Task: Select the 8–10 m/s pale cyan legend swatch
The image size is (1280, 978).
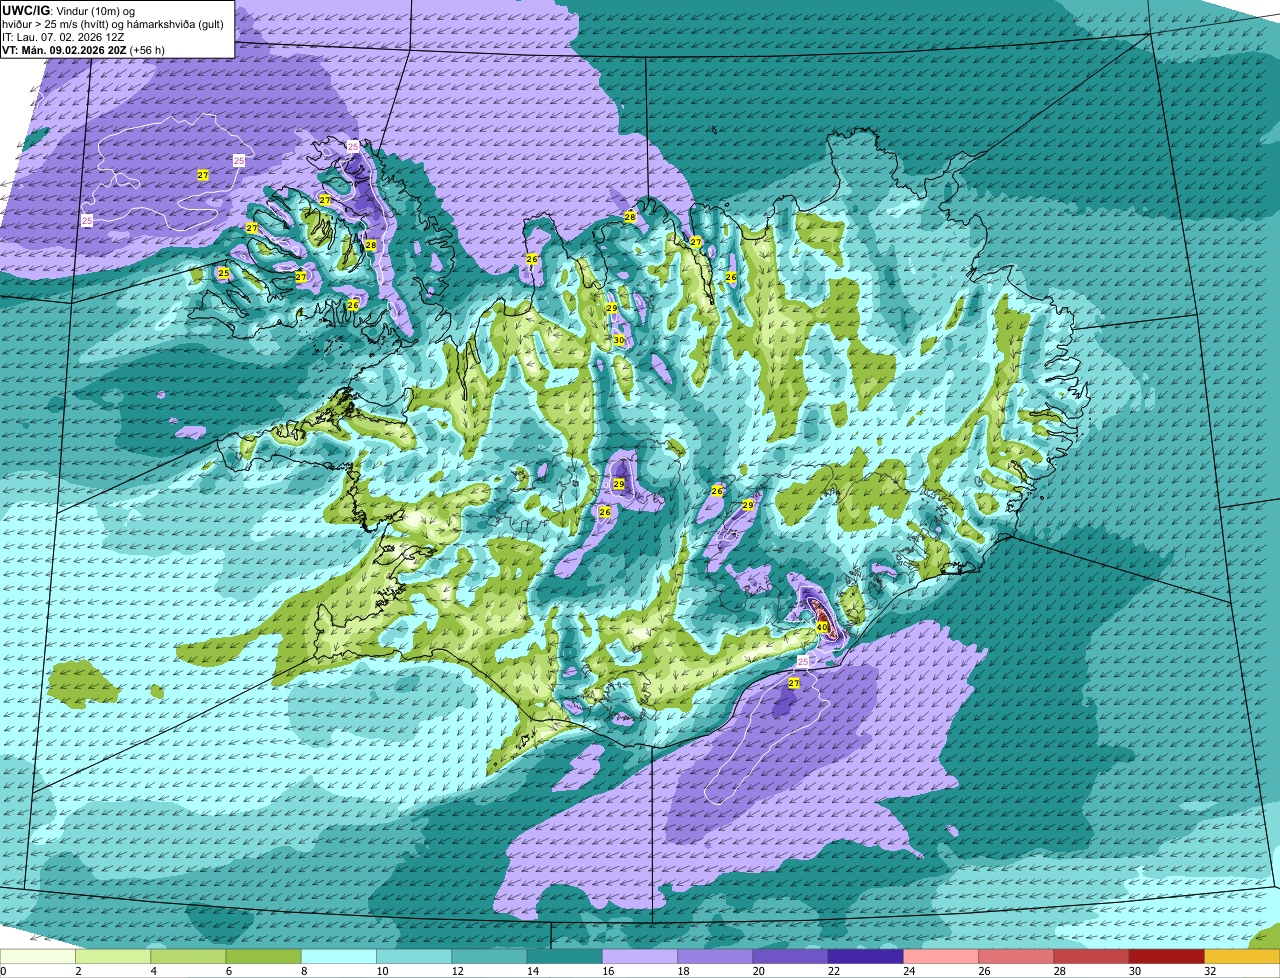Action: (x=339, y=957)
